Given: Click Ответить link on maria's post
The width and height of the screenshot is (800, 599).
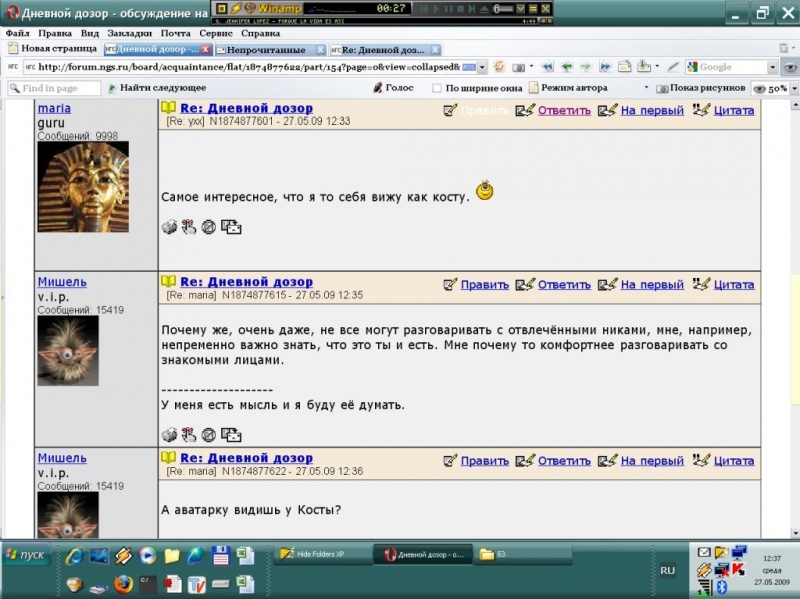Looking at the screenshot, I should pyautogui.click(x=564, y=110).
